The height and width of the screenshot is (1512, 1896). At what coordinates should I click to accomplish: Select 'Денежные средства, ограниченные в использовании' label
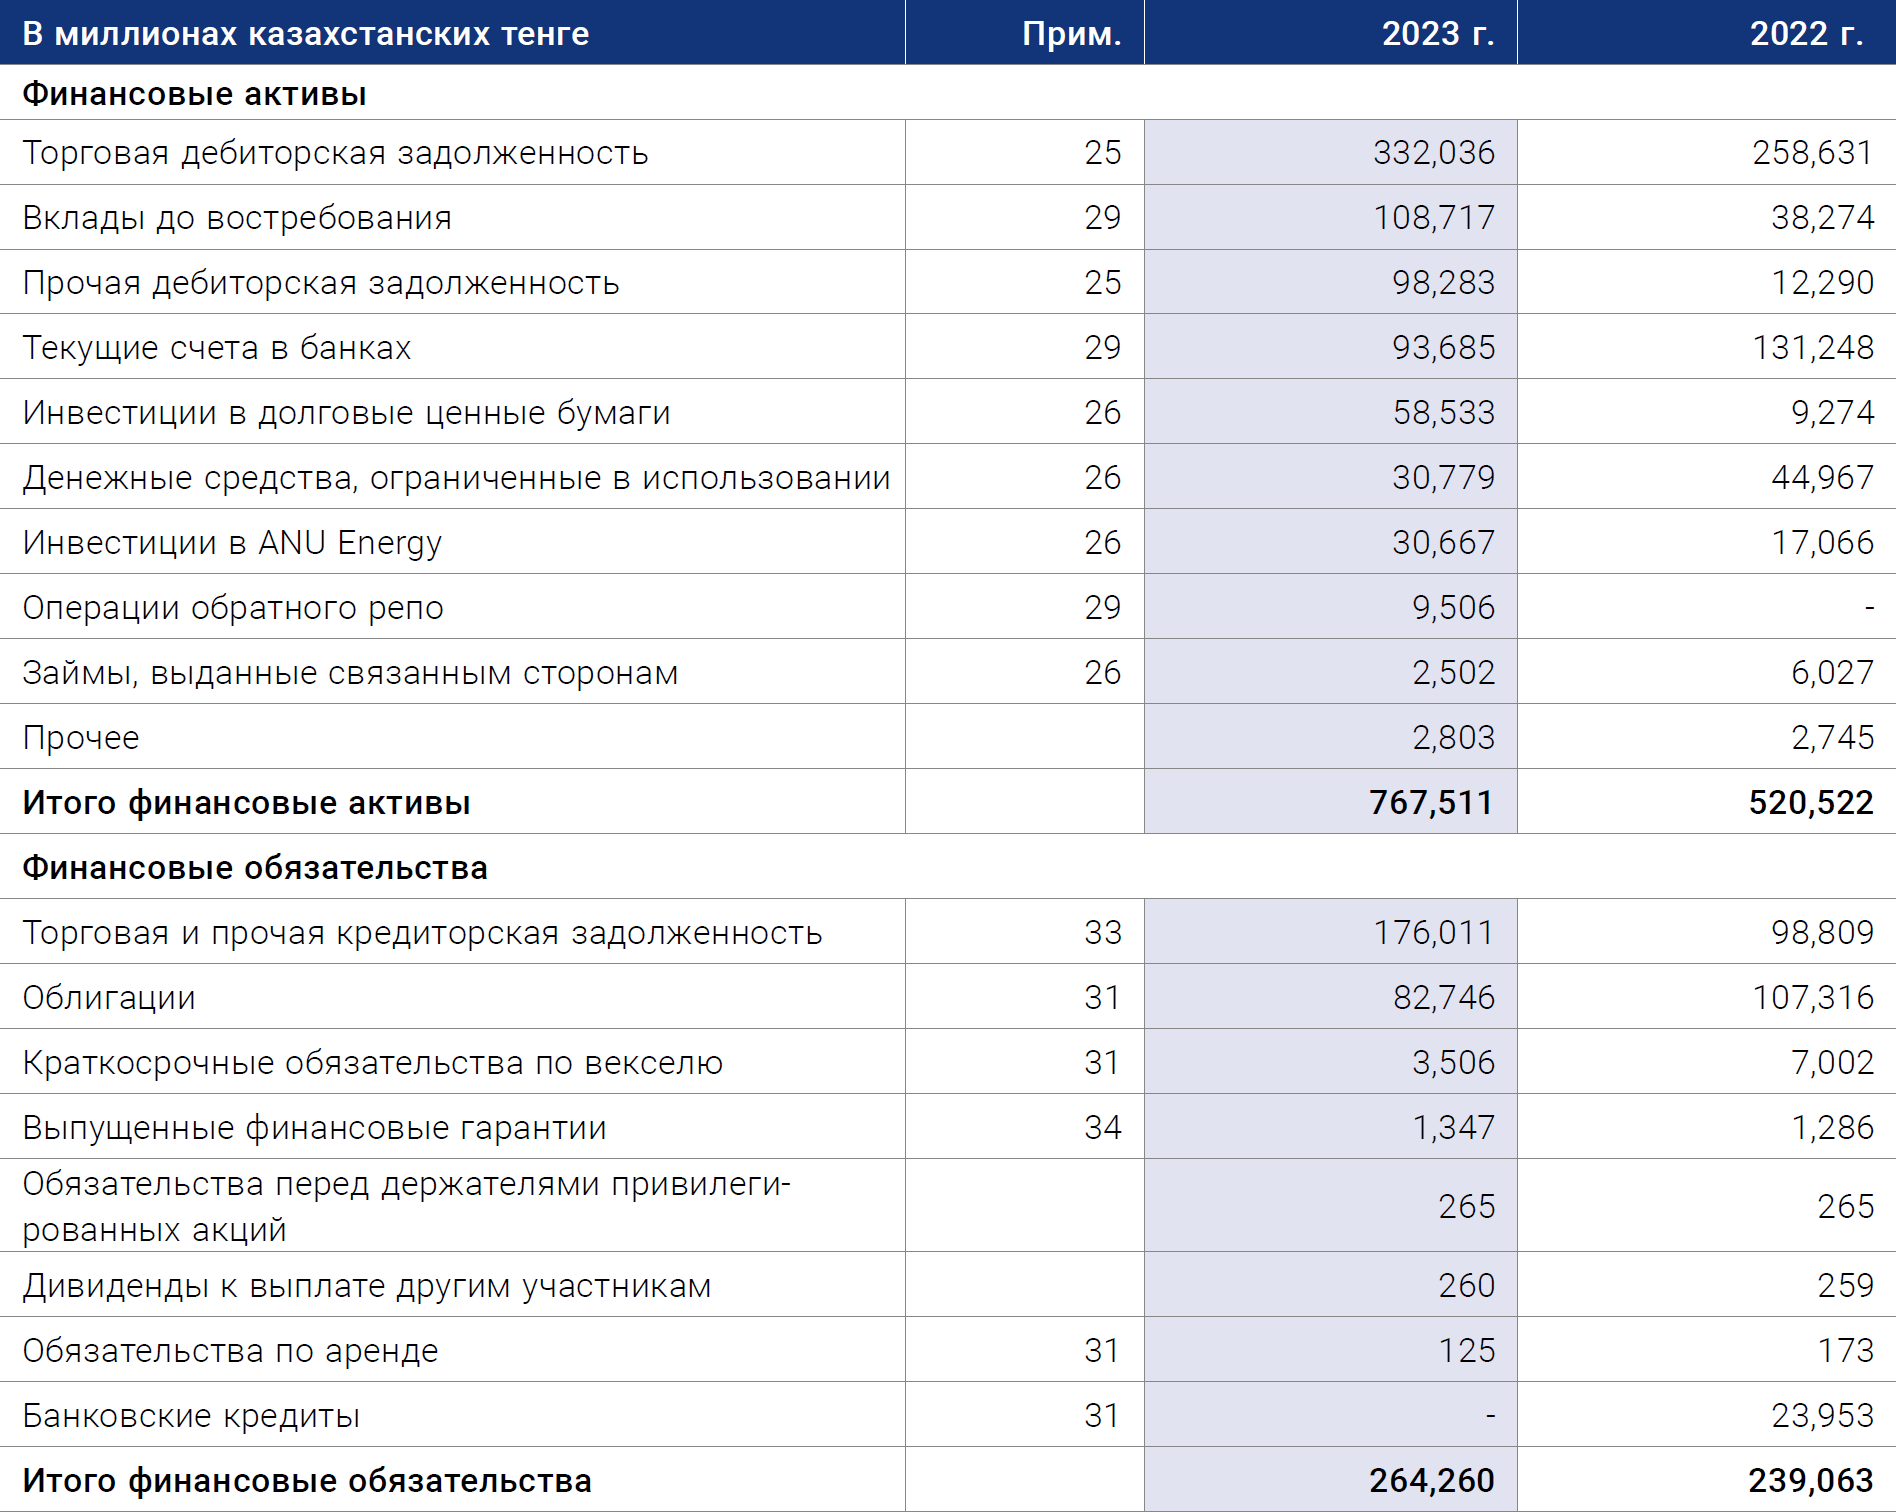tap(456, 478)
